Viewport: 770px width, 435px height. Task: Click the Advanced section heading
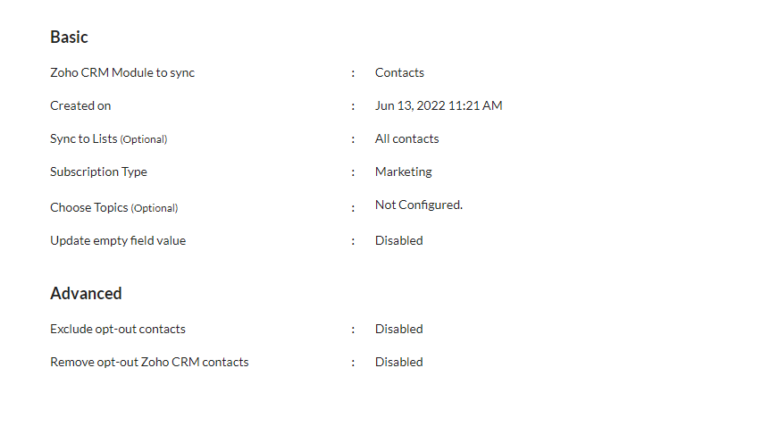(86, 293)
